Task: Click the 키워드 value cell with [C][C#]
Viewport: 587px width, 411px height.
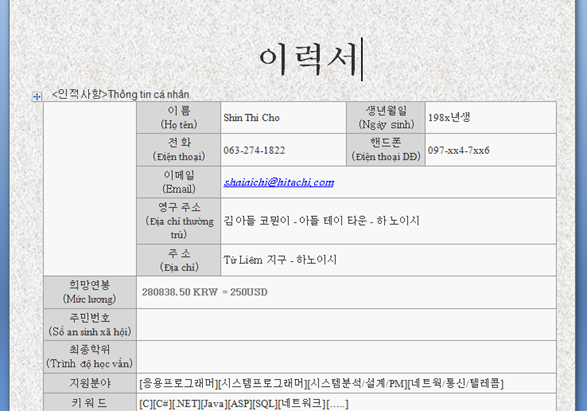Action: [x=346, y=403]
